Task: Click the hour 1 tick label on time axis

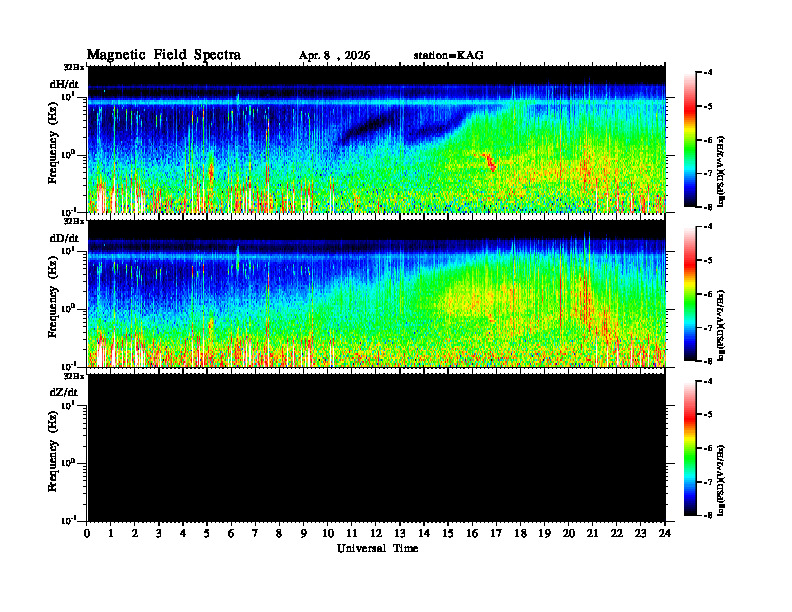Action: (112, 534)
